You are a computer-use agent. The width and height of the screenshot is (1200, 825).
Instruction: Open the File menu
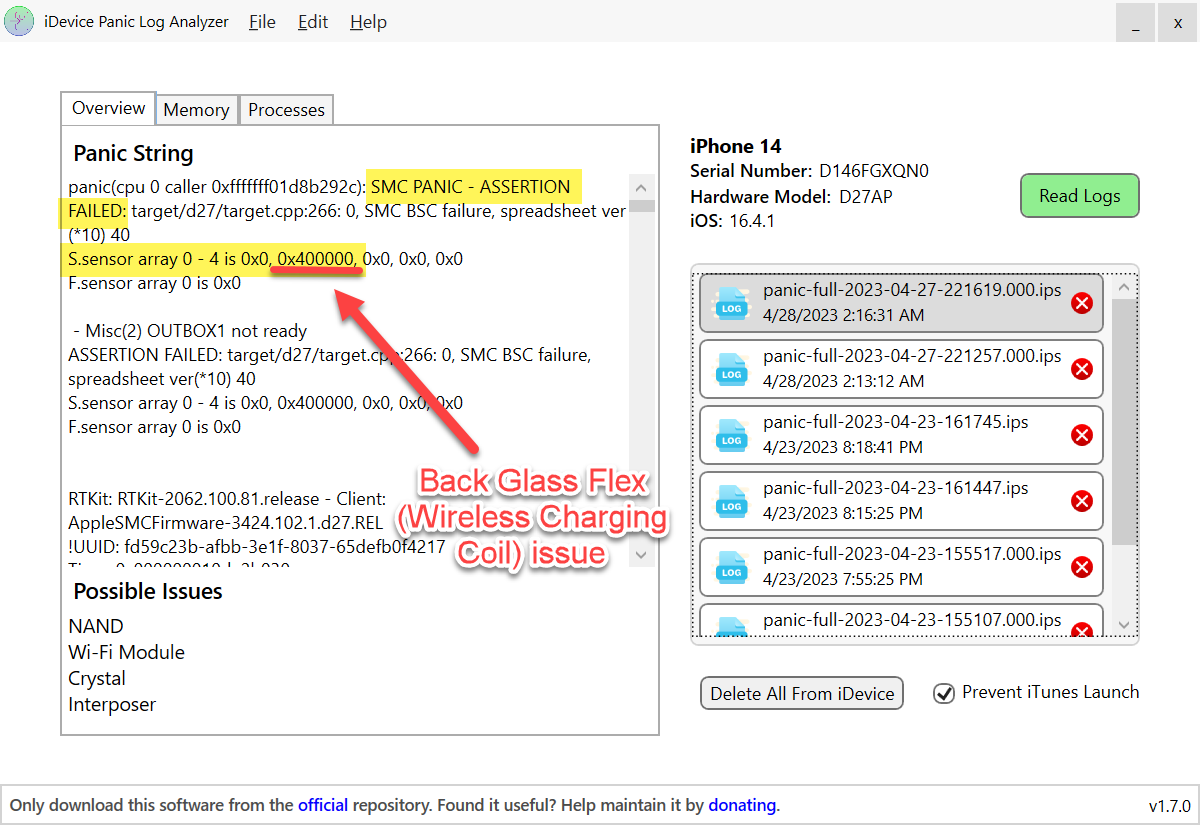(262, 22)
